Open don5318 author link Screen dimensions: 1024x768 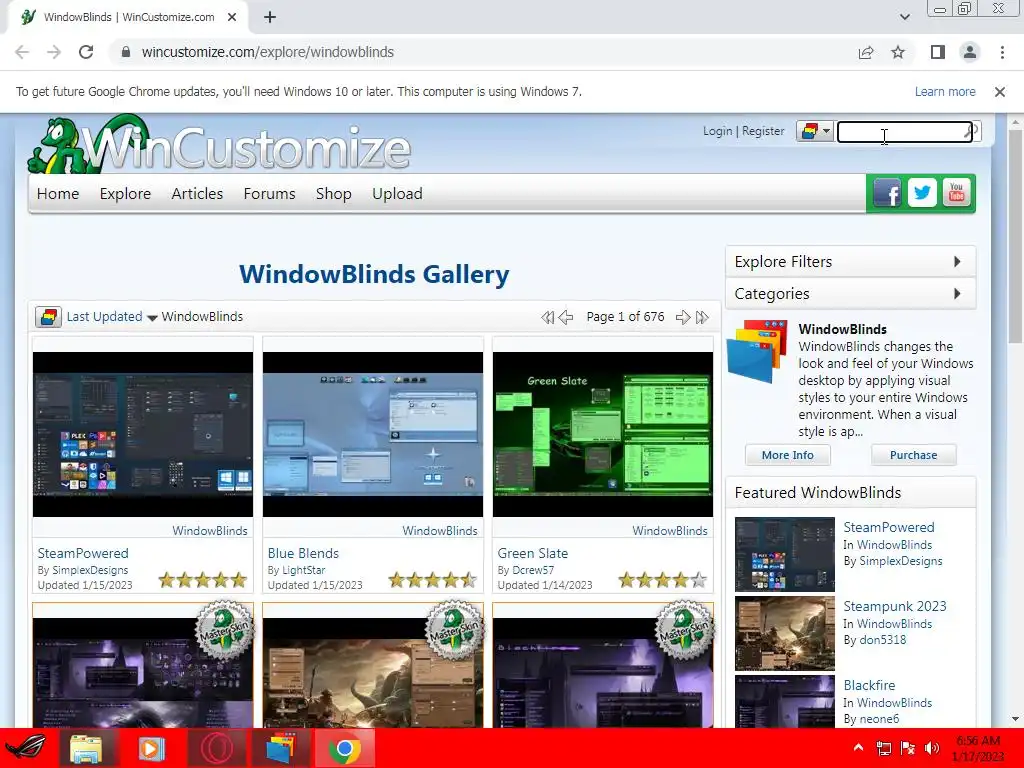pyautogui.click(x=883, y=640)
